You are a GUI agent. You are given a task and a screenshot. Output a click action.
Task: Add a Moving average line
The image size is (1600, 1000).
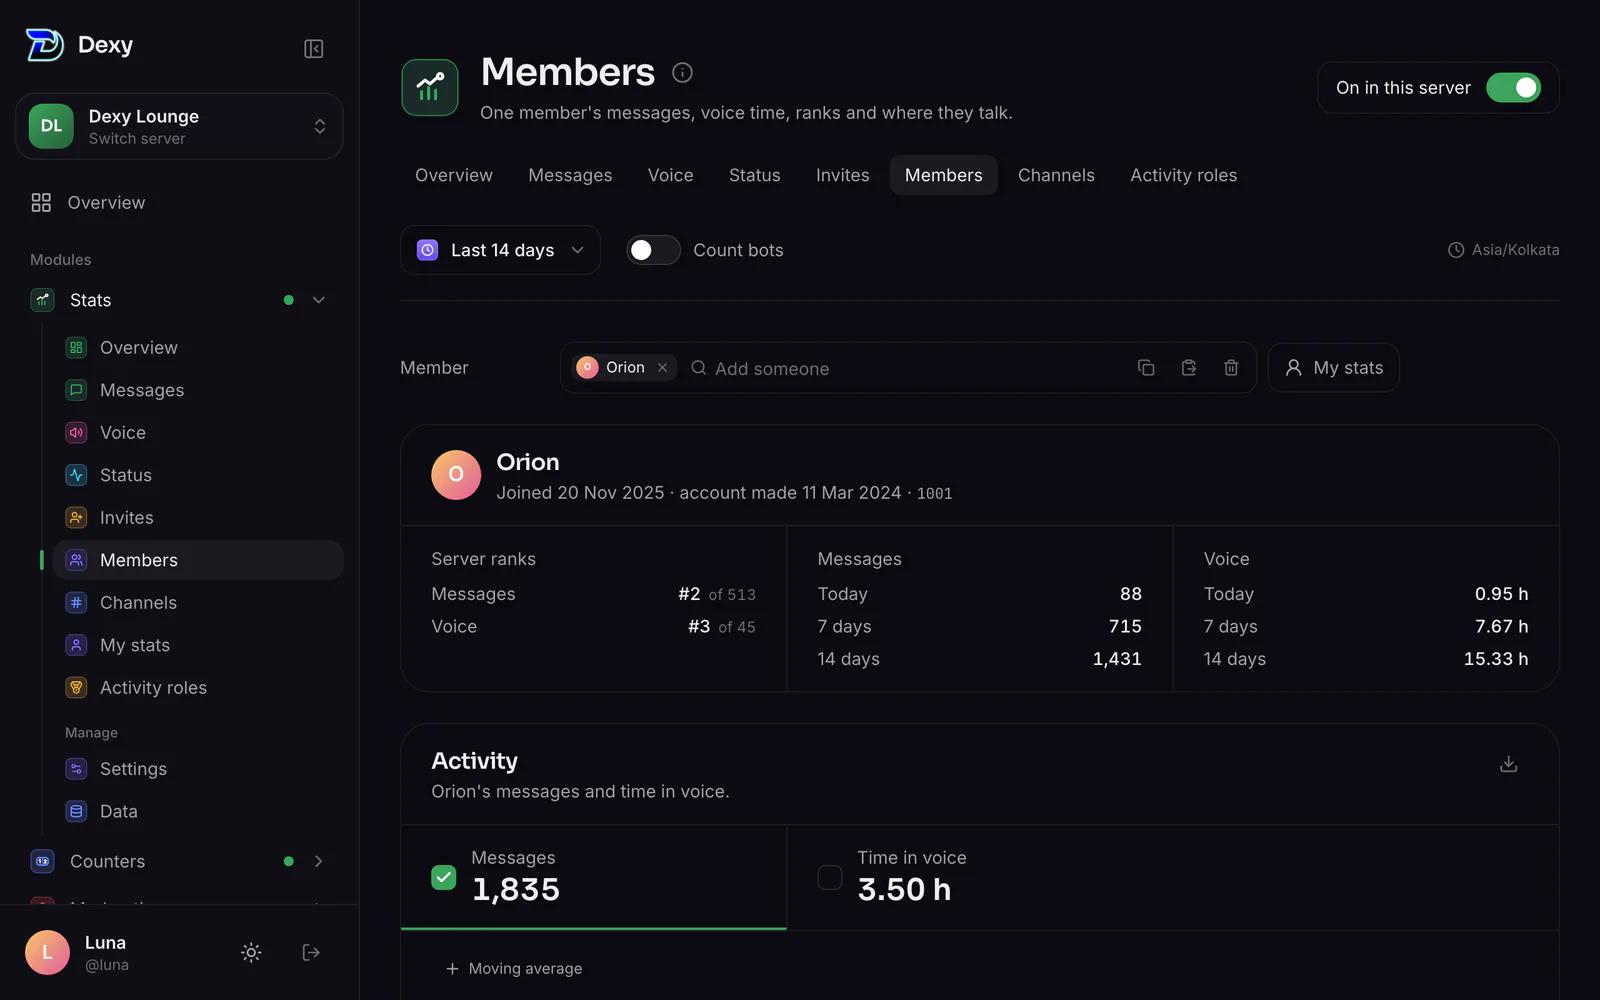pyautogui.click(x=514, y=968)
